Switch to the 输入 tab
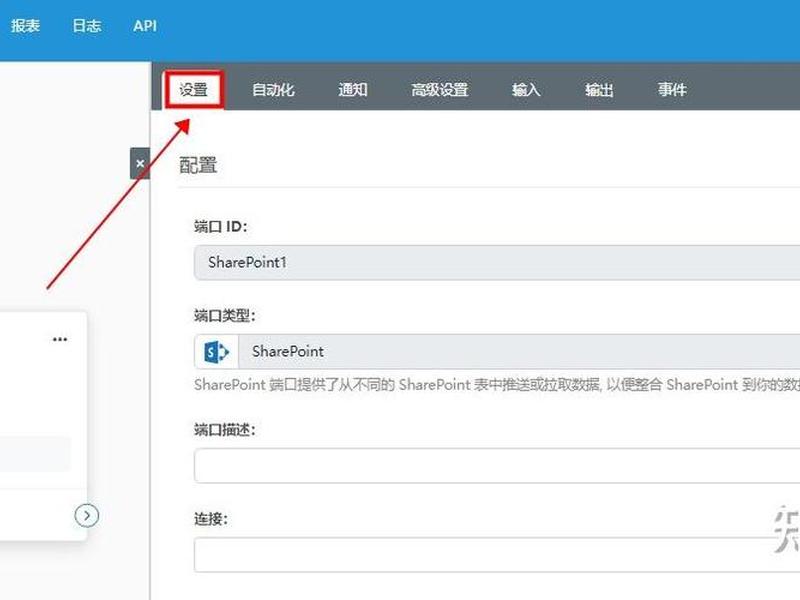Viewport: 800px width, 600px height. tap(526, 90)
